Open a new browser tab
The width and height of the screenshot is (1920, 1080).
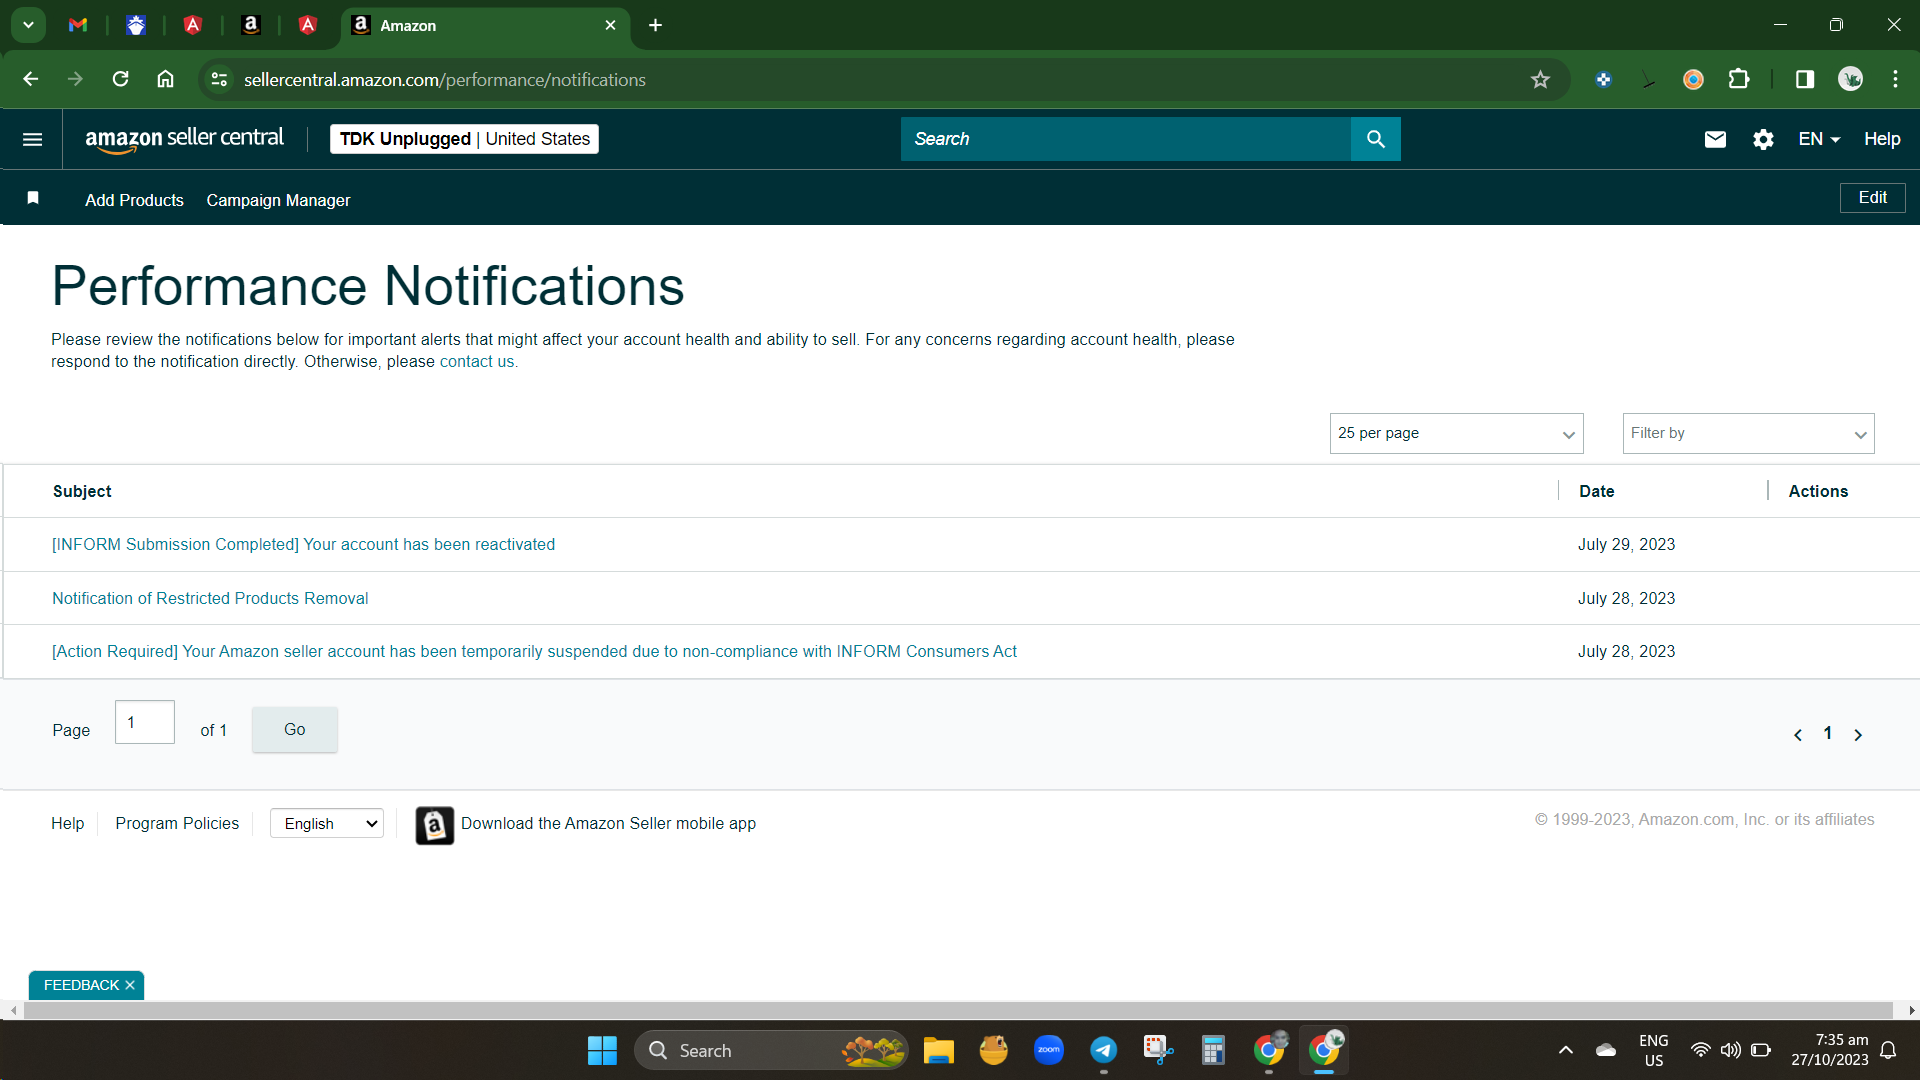pyautogui.click(x=655, y=25)
